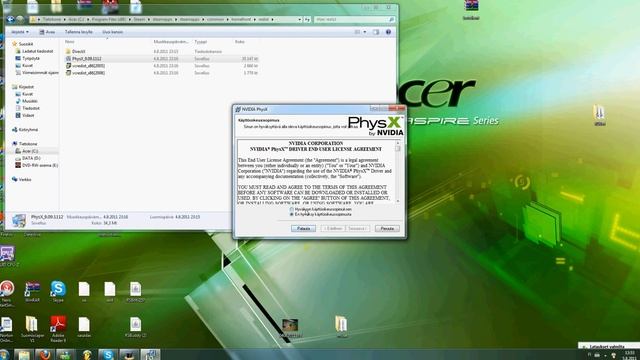The height and width of the screenshot is (360, 640).
Task: Click the Explorer forward navigation arrow
Action: pyautogui.click(x=20, y=19)
